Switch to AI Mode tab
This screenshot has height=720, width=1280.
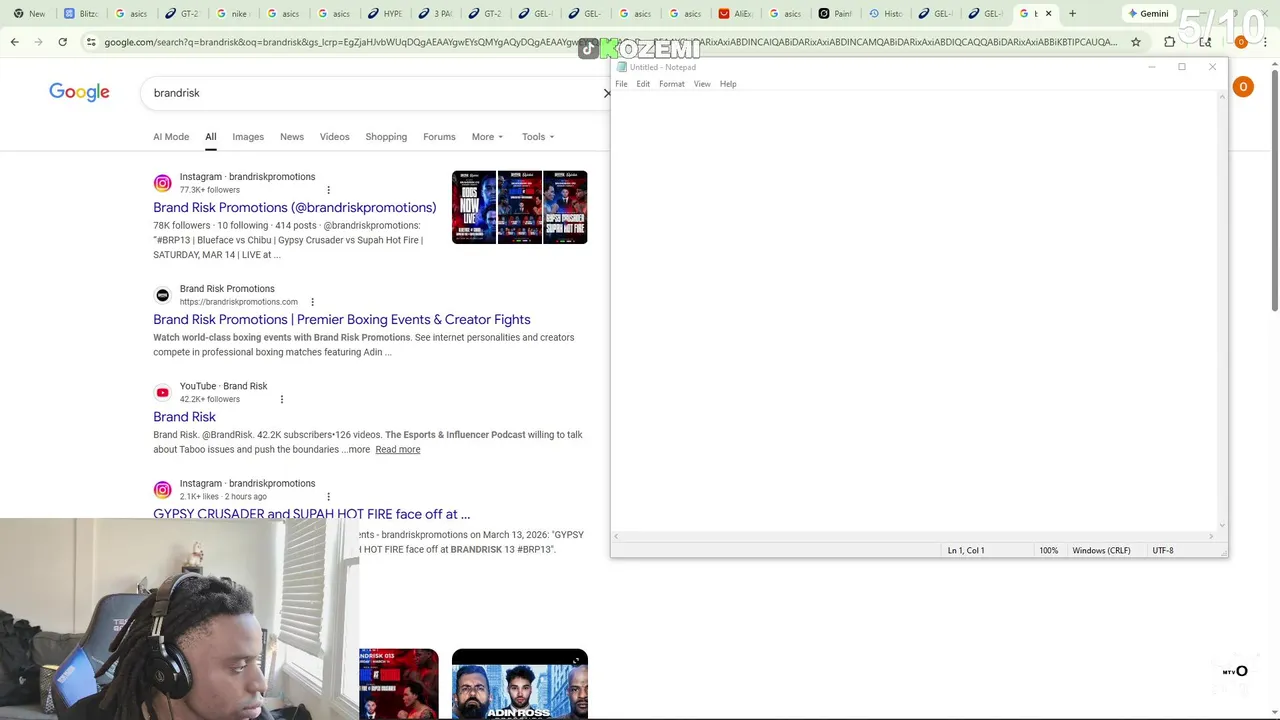click(x=171, y=137)
